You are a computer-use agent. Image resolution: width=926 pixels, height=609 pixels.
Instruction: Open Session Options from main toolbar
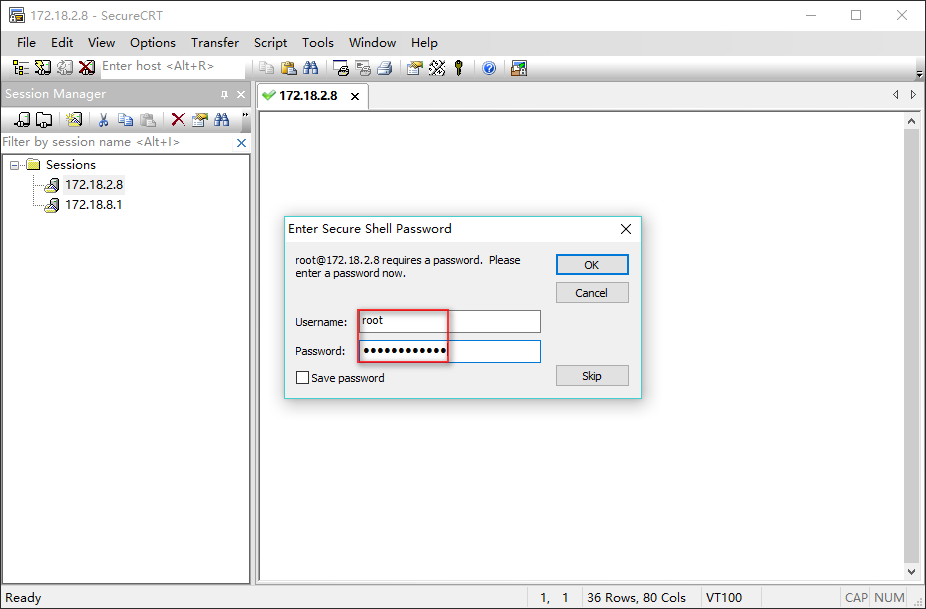click(415, 68)
